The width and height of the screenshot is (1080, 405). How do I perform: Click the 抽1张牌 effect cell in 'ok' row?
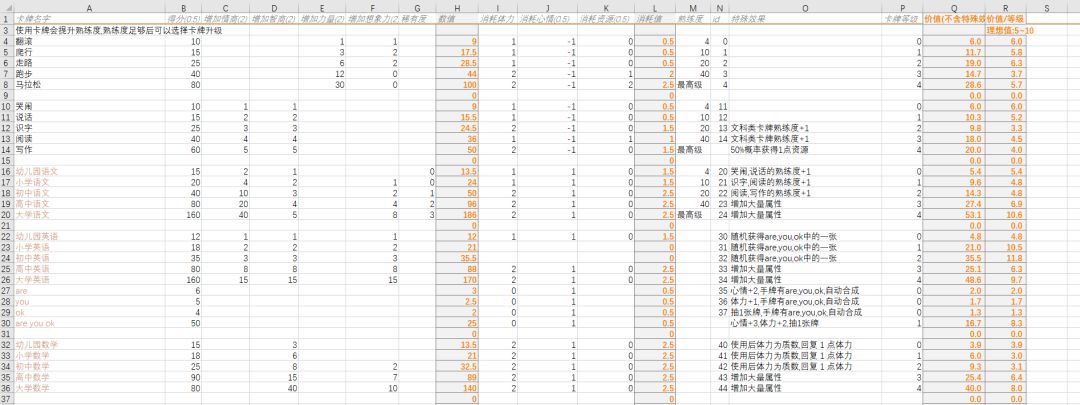coord(805,312)
